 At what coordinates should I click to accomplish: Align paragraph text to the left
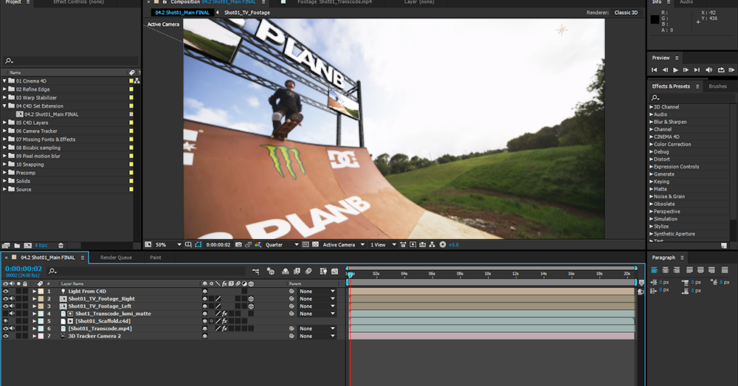[x=654, y=270]
